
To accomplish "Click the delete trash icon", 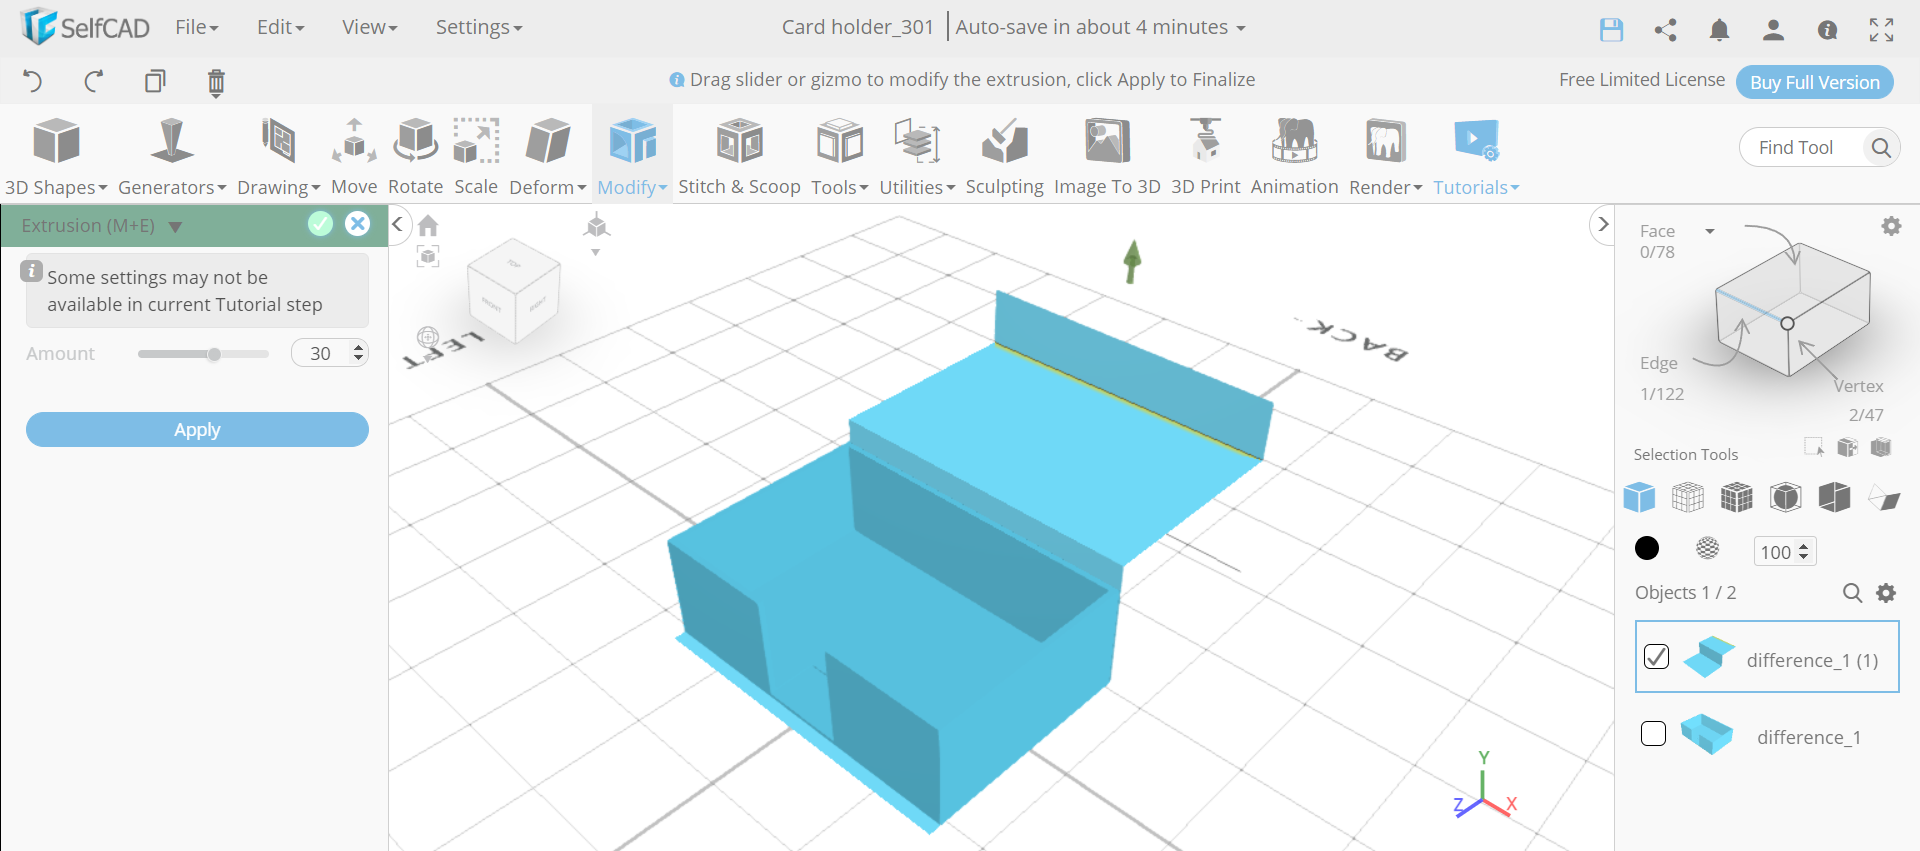I will pos(216,82).
